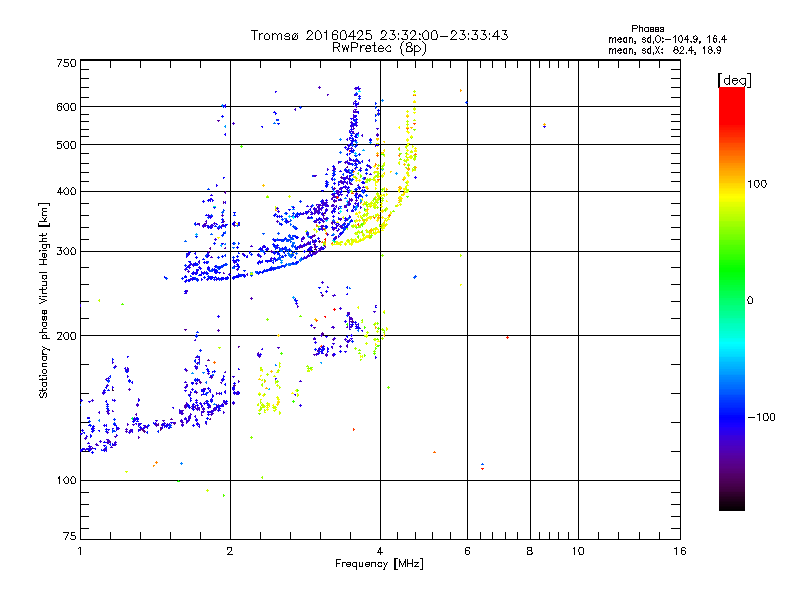Click the '1' x-axis tick label
The image size is (800, 600).
coord(80,551)
